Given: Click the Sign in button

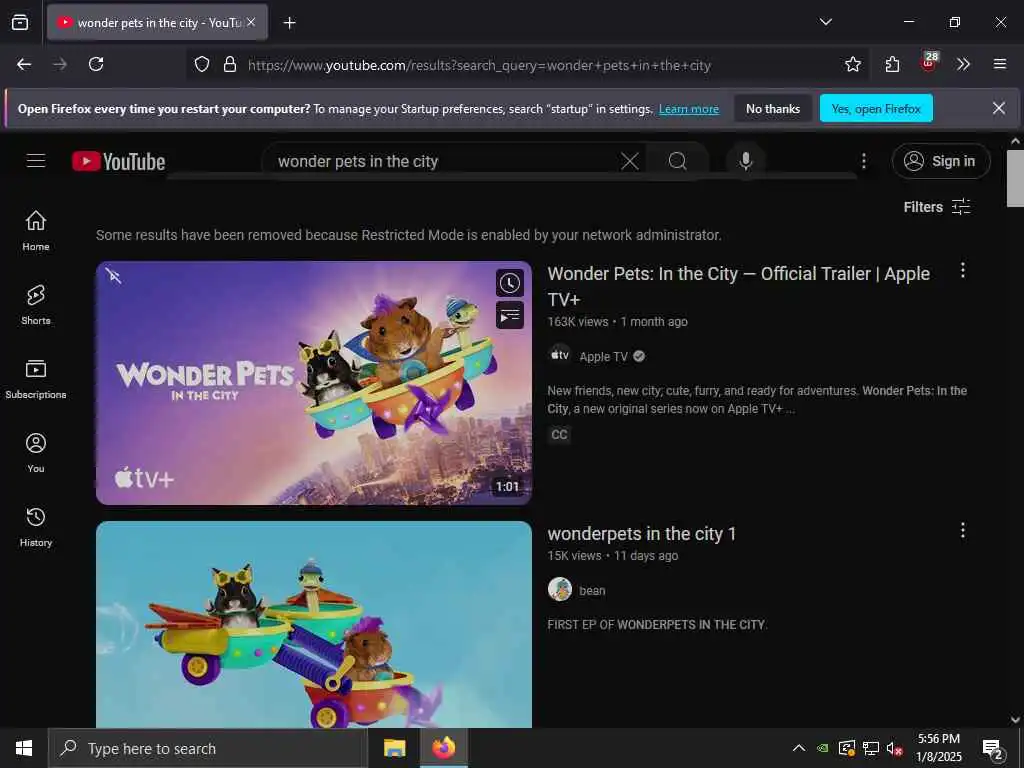Looking at the screenshot, I should pos(941,161).
